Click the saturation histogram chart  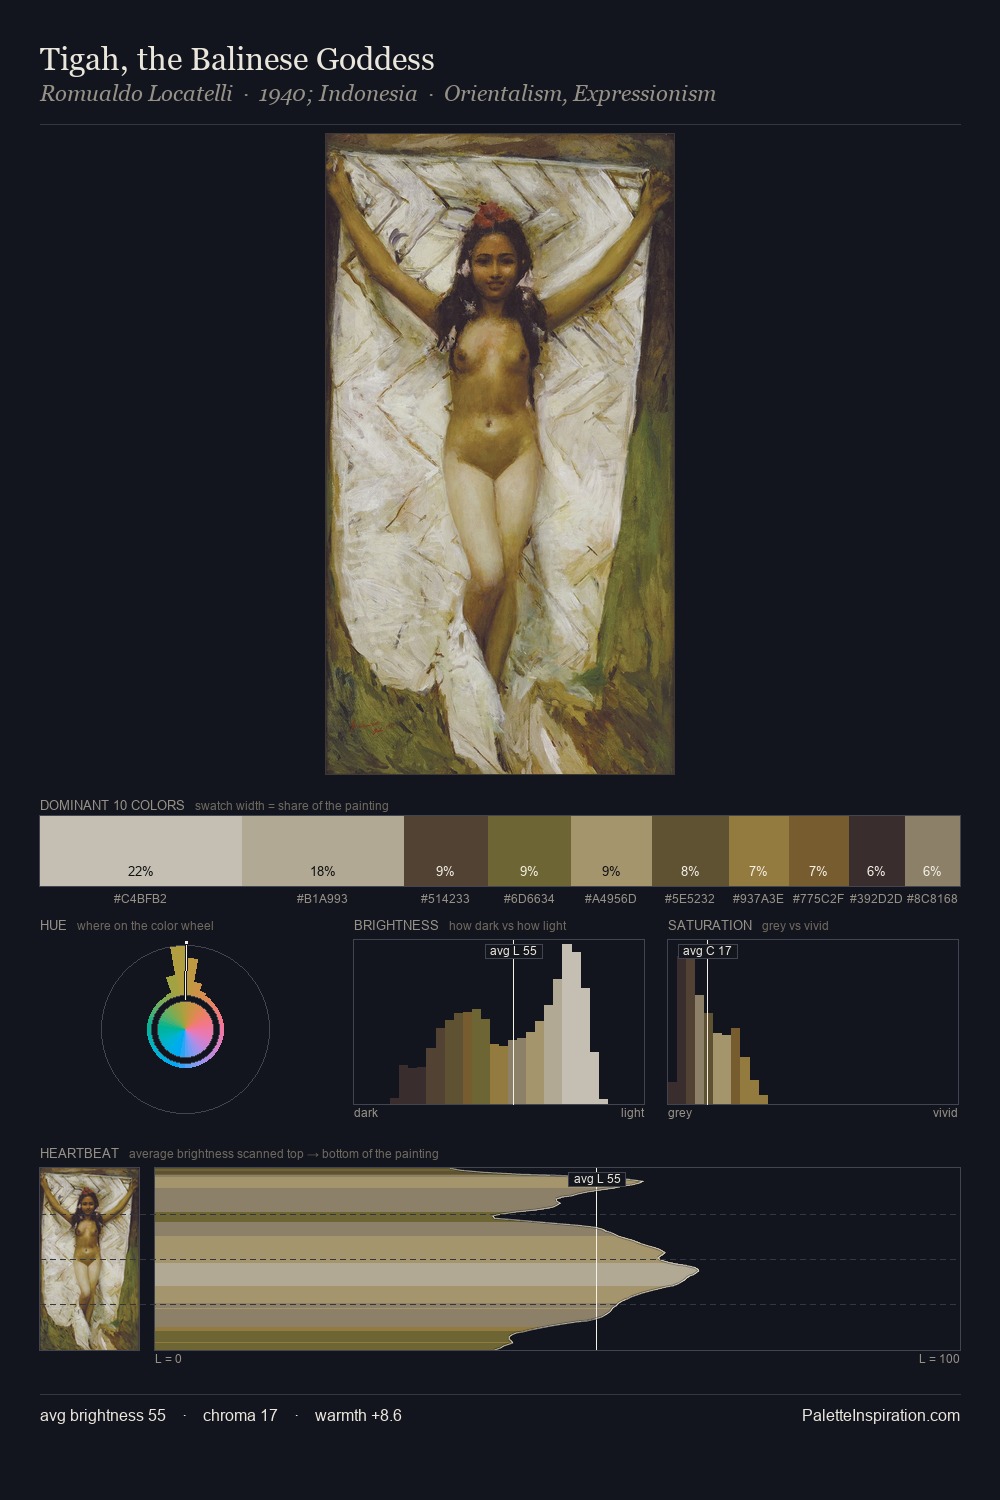pyautogui.click(x=813, y=1022)
